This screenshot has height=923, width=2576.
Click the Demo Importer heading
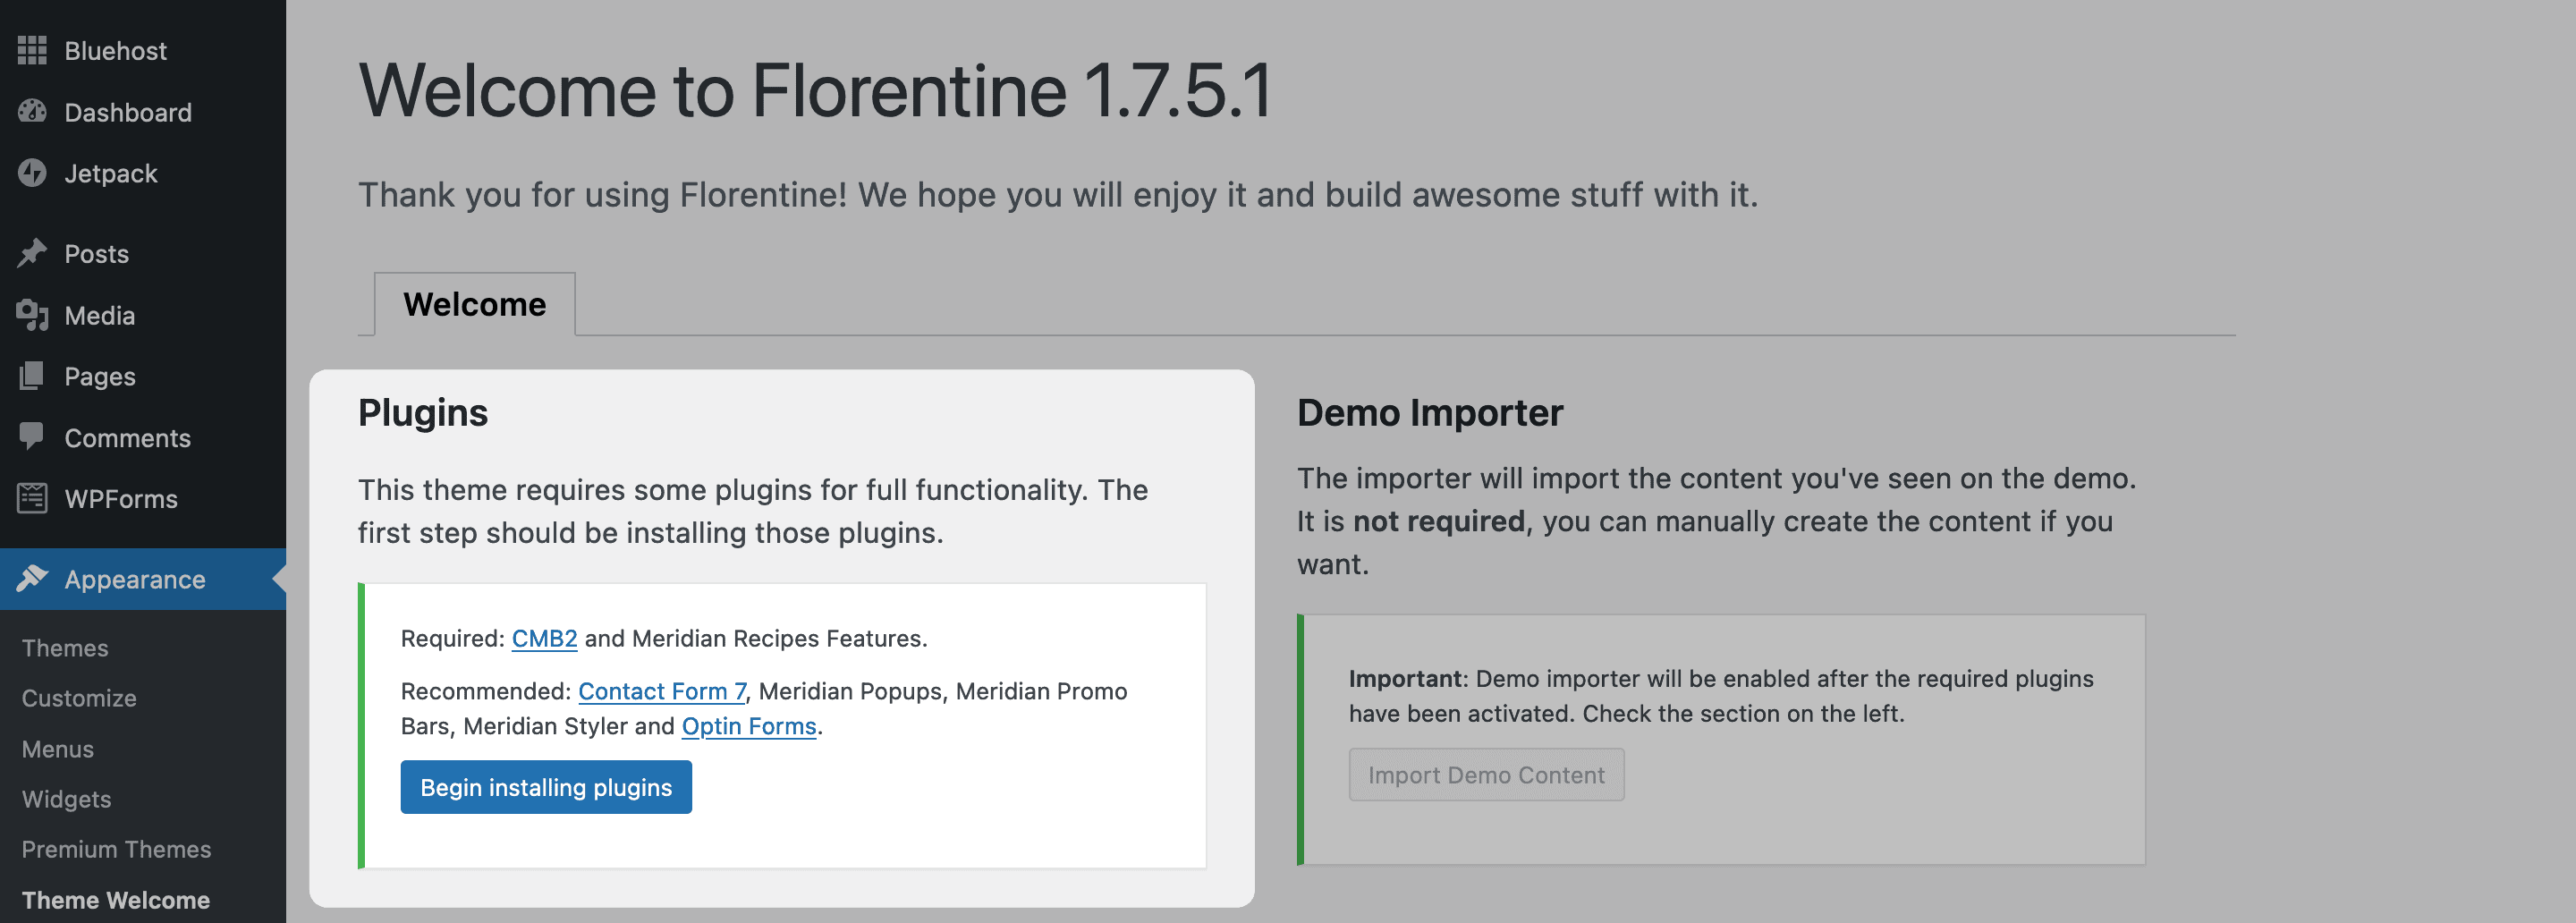click(1430, 413)
